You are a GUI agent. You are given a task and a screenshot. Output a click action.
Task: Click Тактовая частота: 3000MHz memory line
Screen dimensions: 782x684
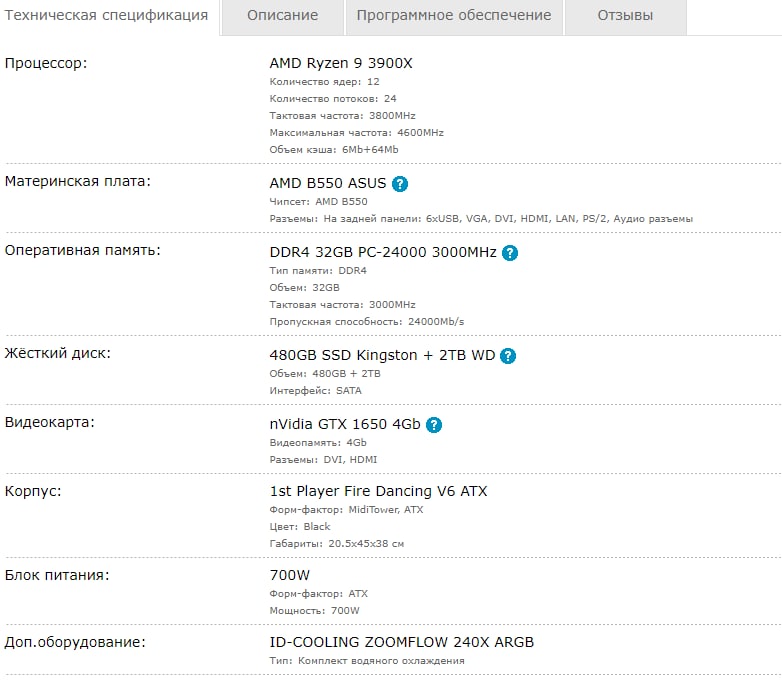[342, 305]
